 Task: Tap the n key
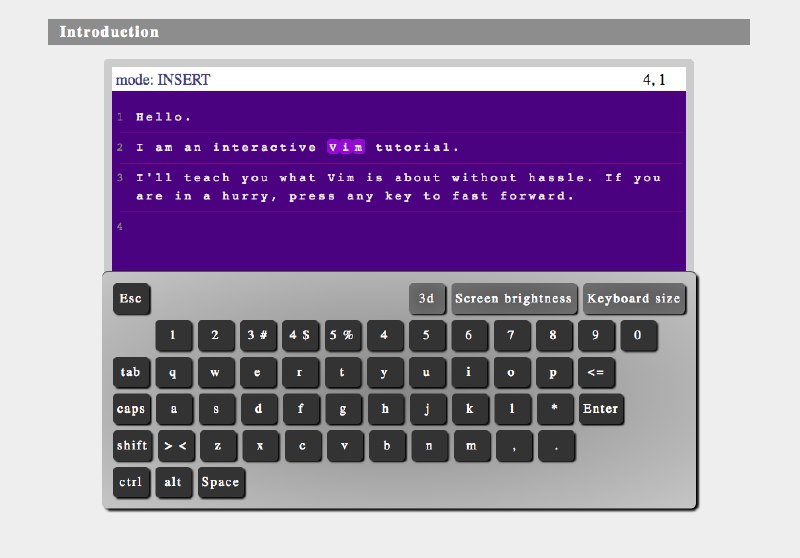pyautogui.click(x=430, y=445)
